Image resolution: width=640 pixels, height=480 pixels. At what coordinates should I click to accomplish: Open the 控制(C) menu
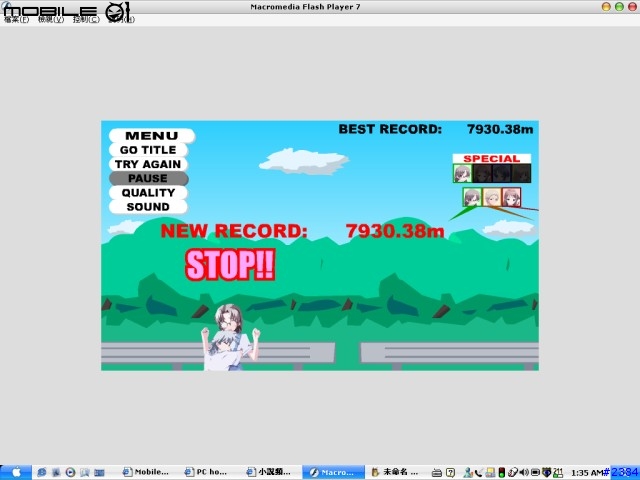[x=86, y=19]
